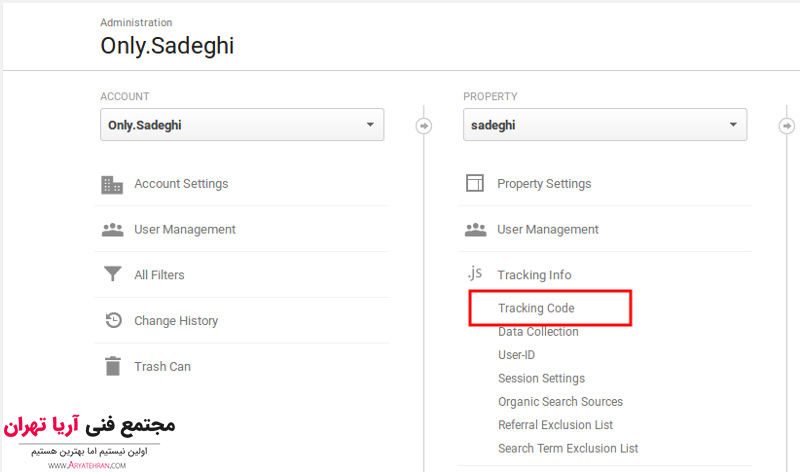Click the account User Management people icon
The height and width of the screenshot is (472, 800).
112,229
